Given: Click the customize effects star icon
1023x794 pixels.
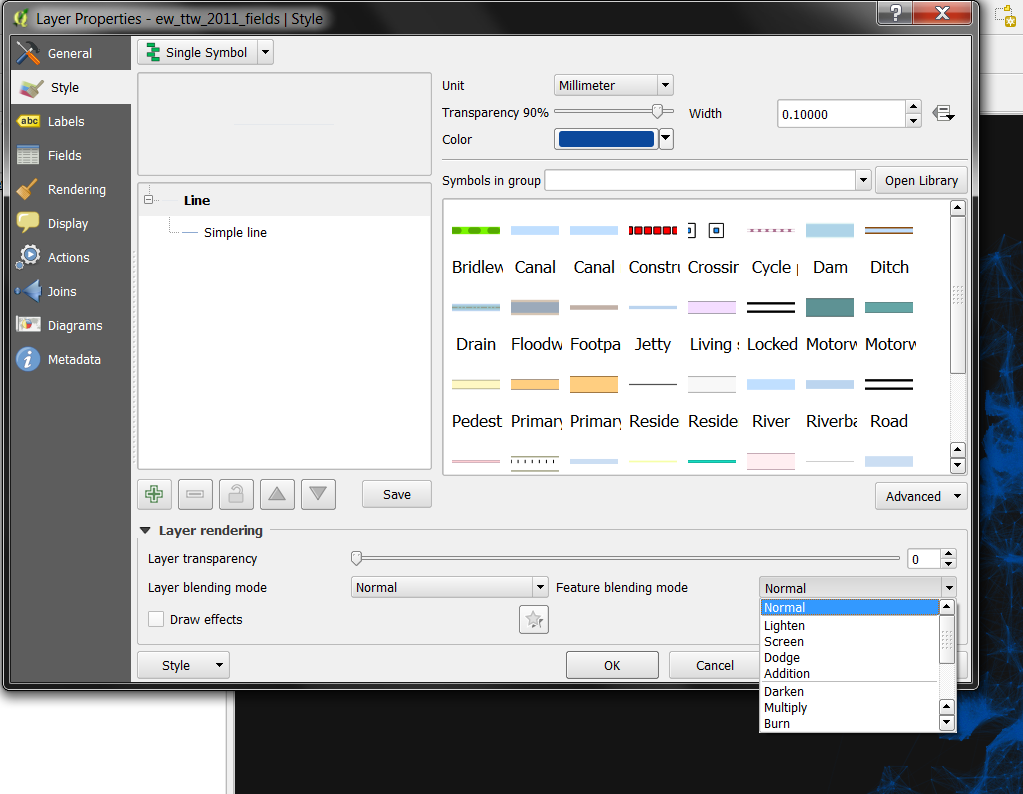Looking at the screenshot, I should click(534, 619).
